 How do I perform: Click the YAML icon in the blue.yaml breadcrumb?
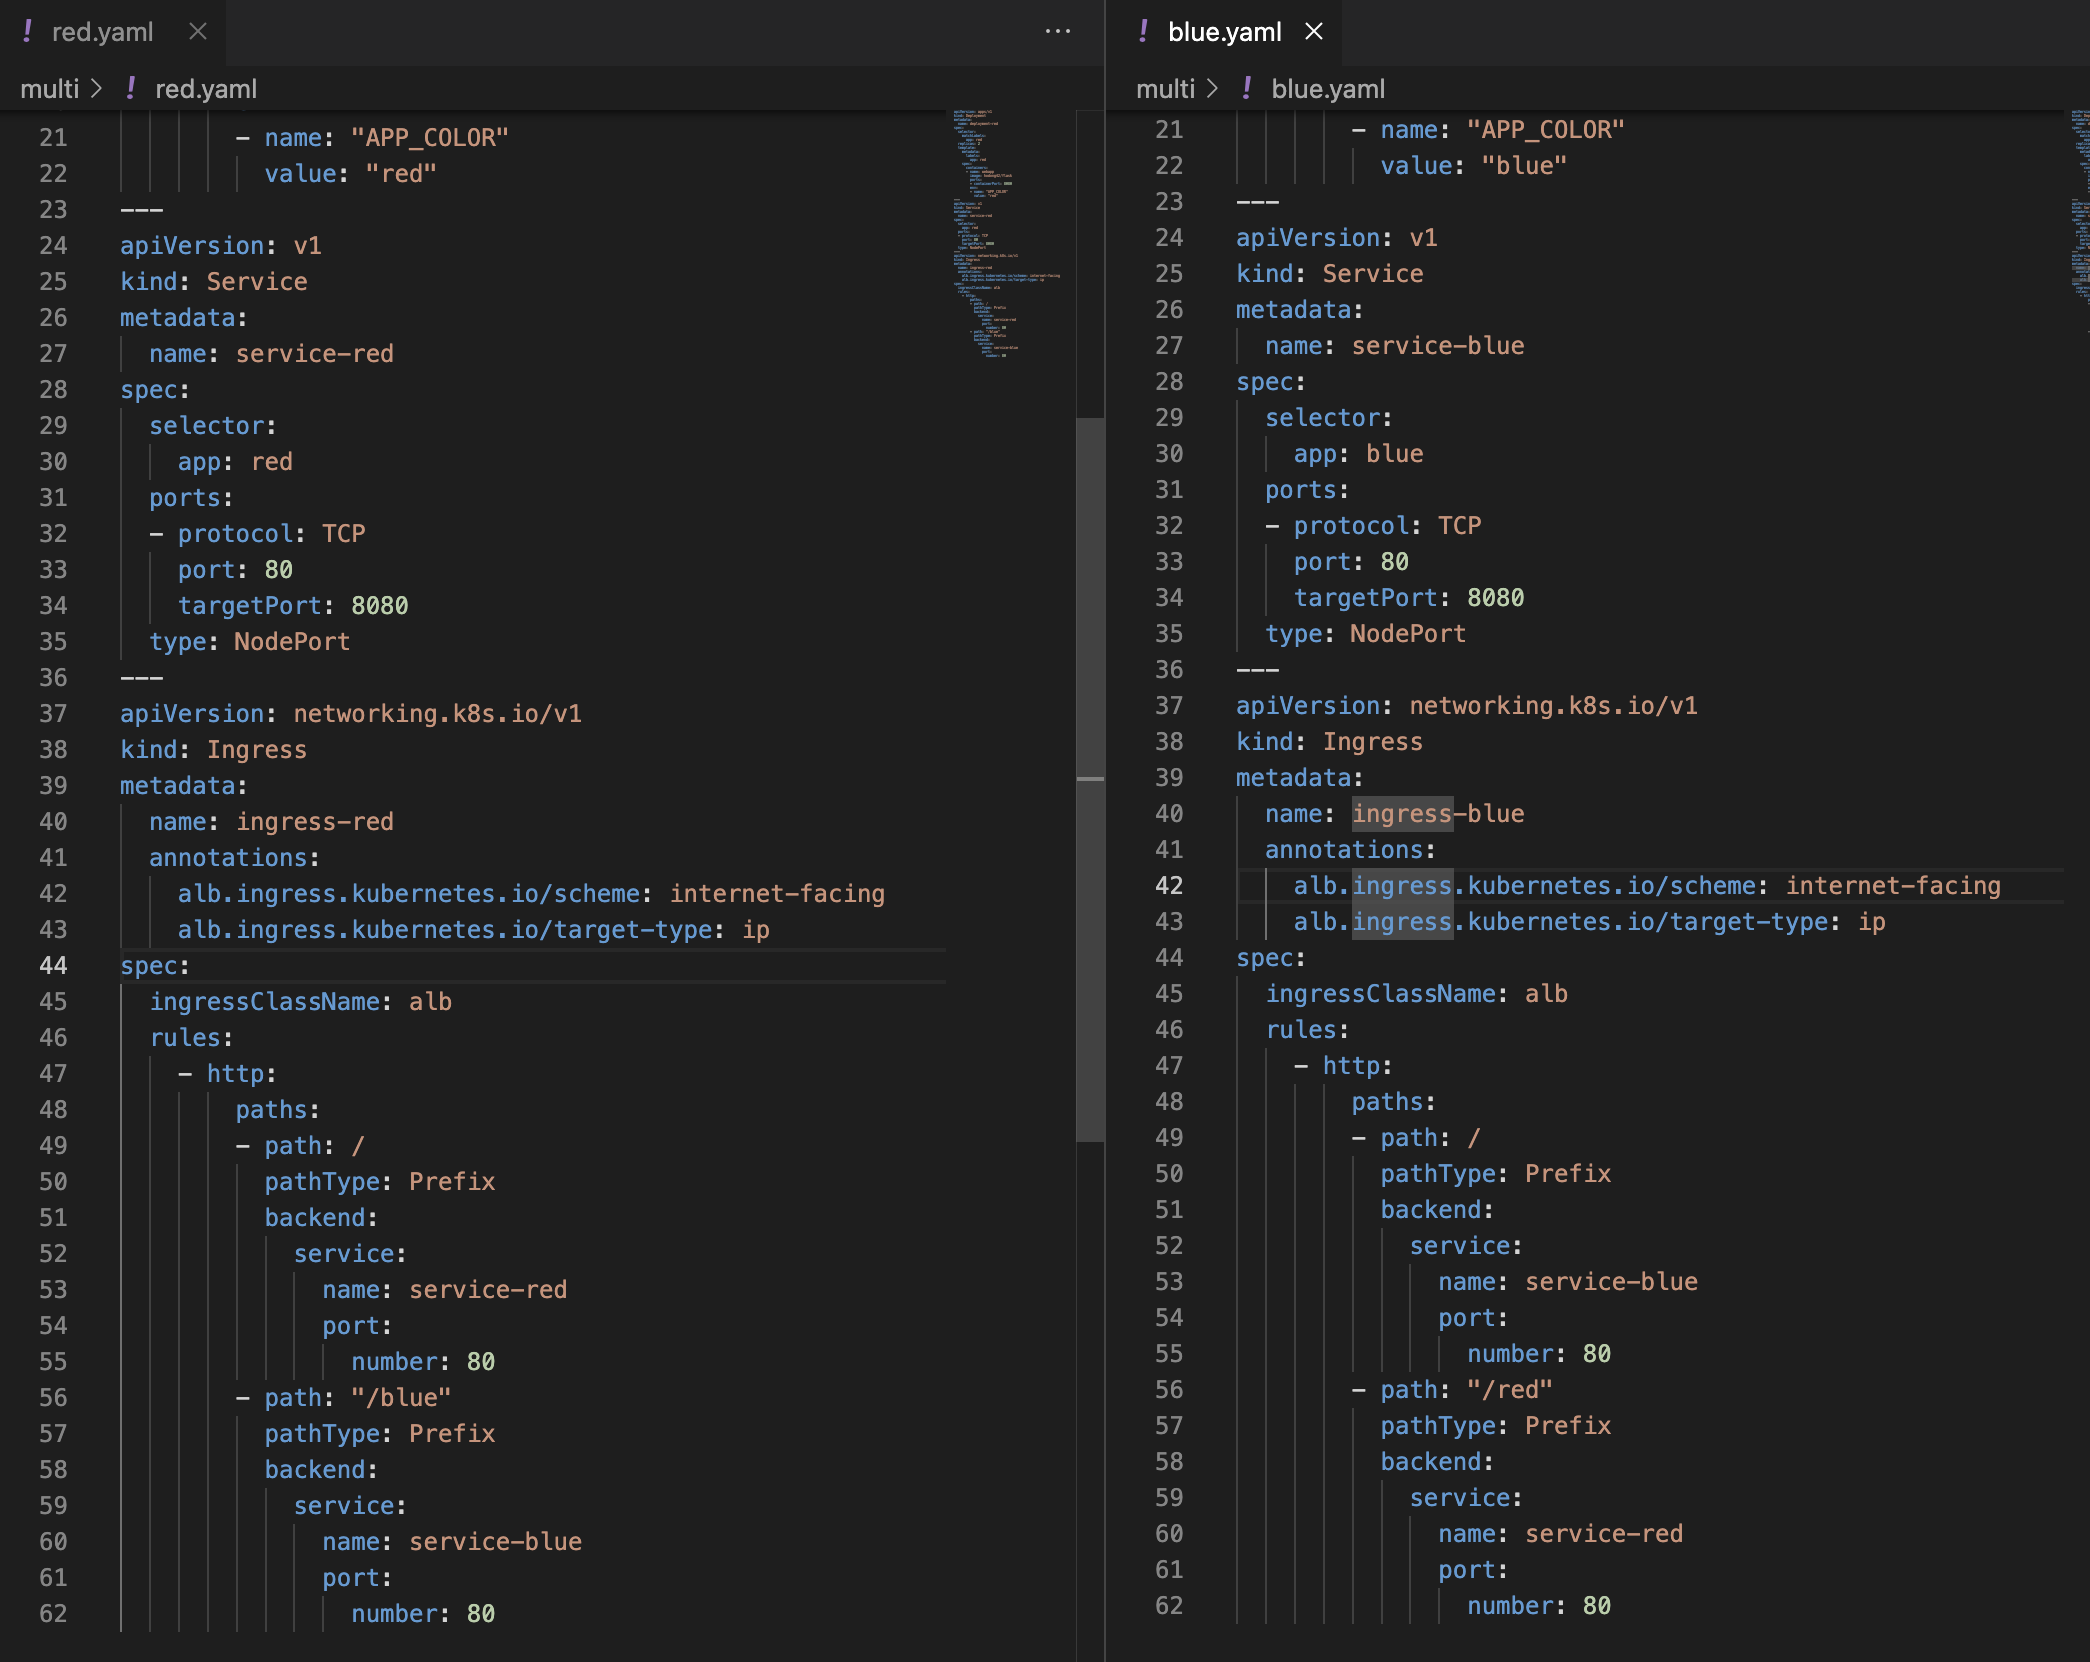pyautogui.click(x=1247, y=89)
